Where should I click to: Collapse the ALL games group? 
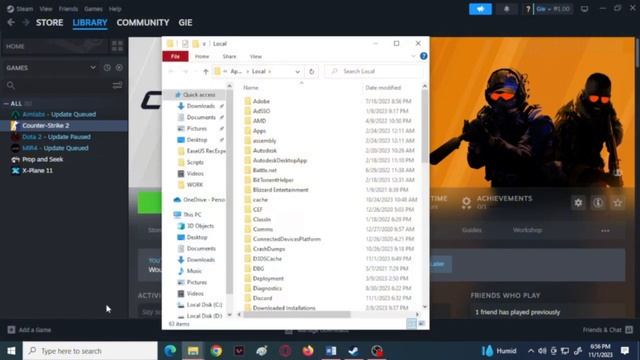[6, 104]
